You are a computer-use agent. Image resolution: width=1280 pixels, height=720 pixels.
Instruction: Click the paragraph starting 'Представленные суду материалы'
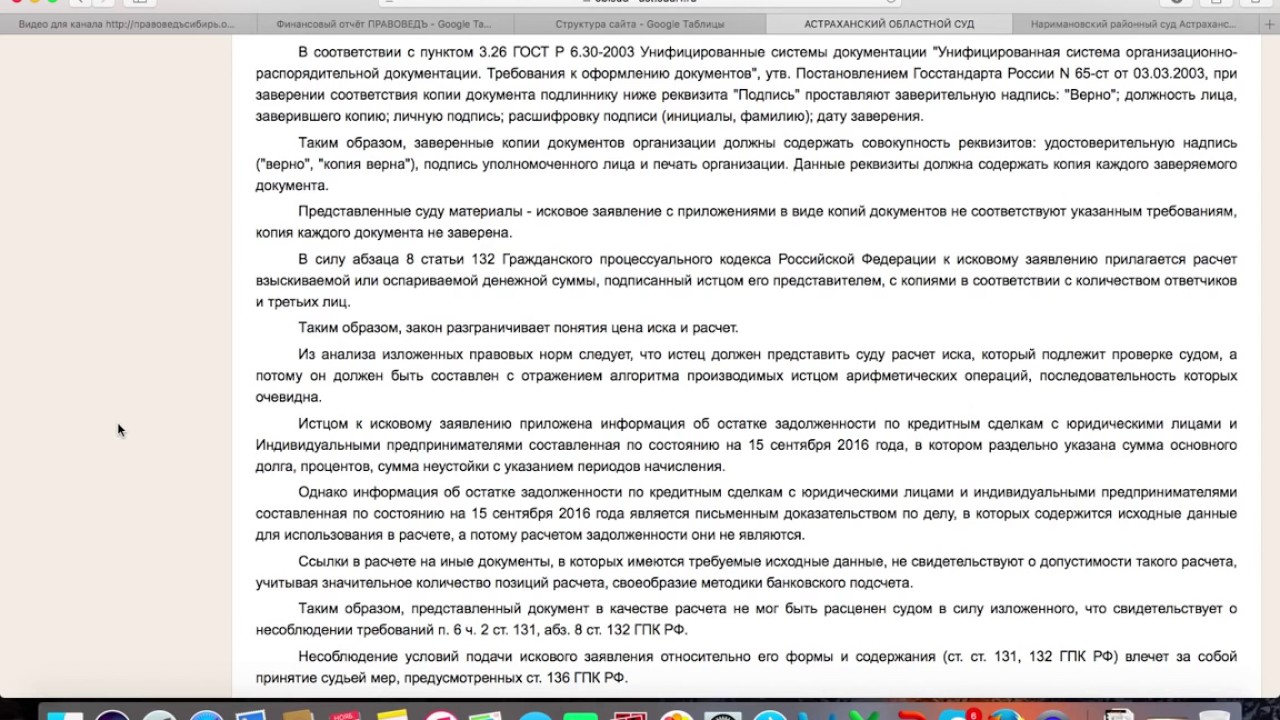(x=746, y=222)
